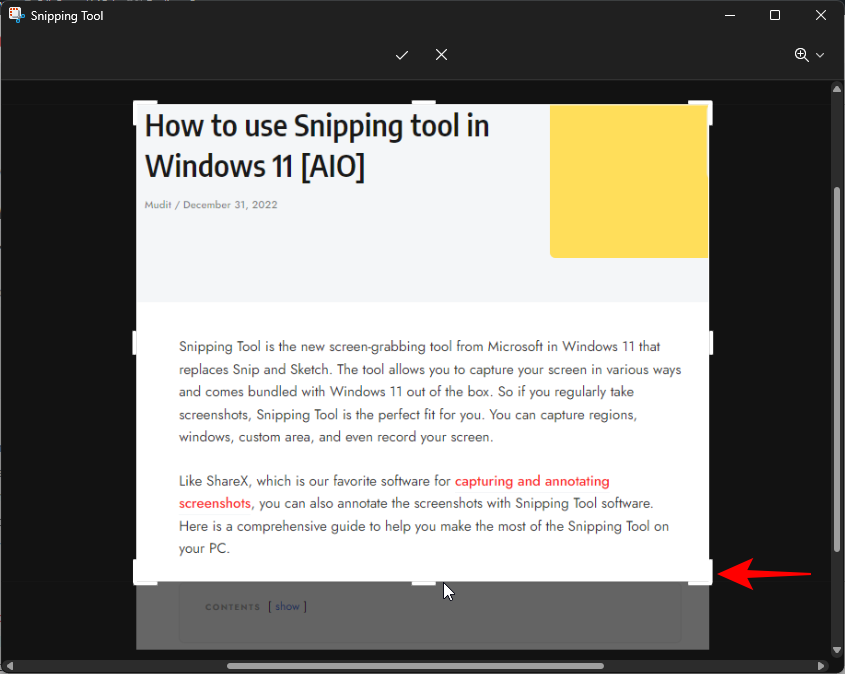
Task: Click the top-center crop edge handle
Action: pyautogui.click(x=424, y=102)
